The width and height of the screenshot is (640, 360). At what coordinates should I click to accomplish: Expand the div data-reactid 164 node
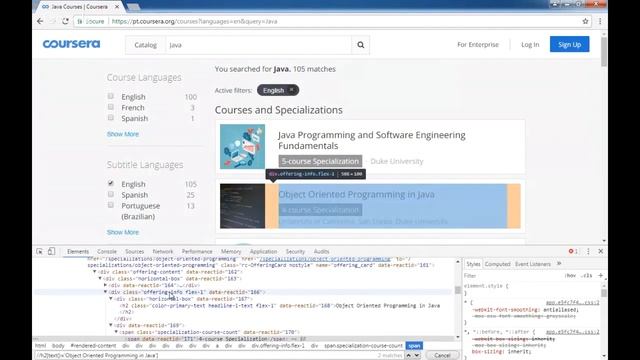point(105,285)
